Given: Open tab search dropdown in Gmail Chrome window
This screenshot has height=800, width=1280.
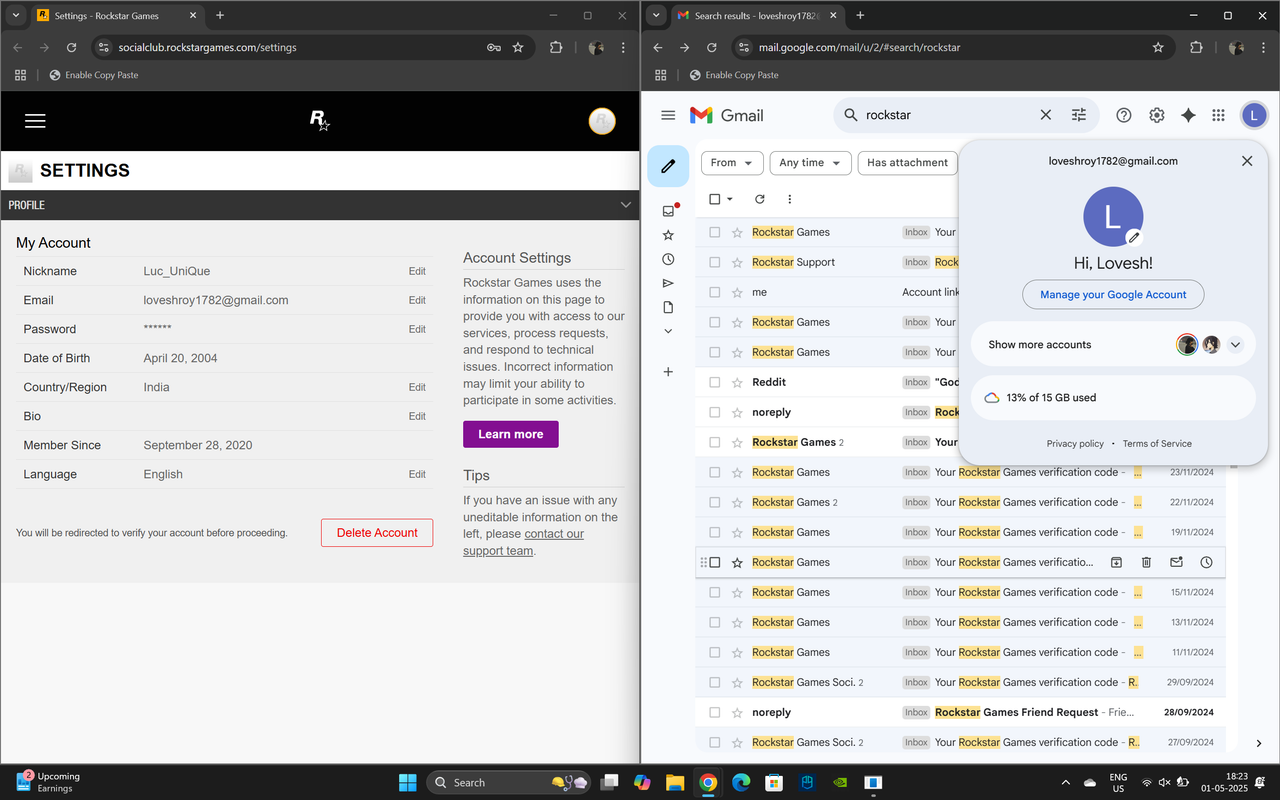Looking at the screenshot, I should (x=656, y=15).
